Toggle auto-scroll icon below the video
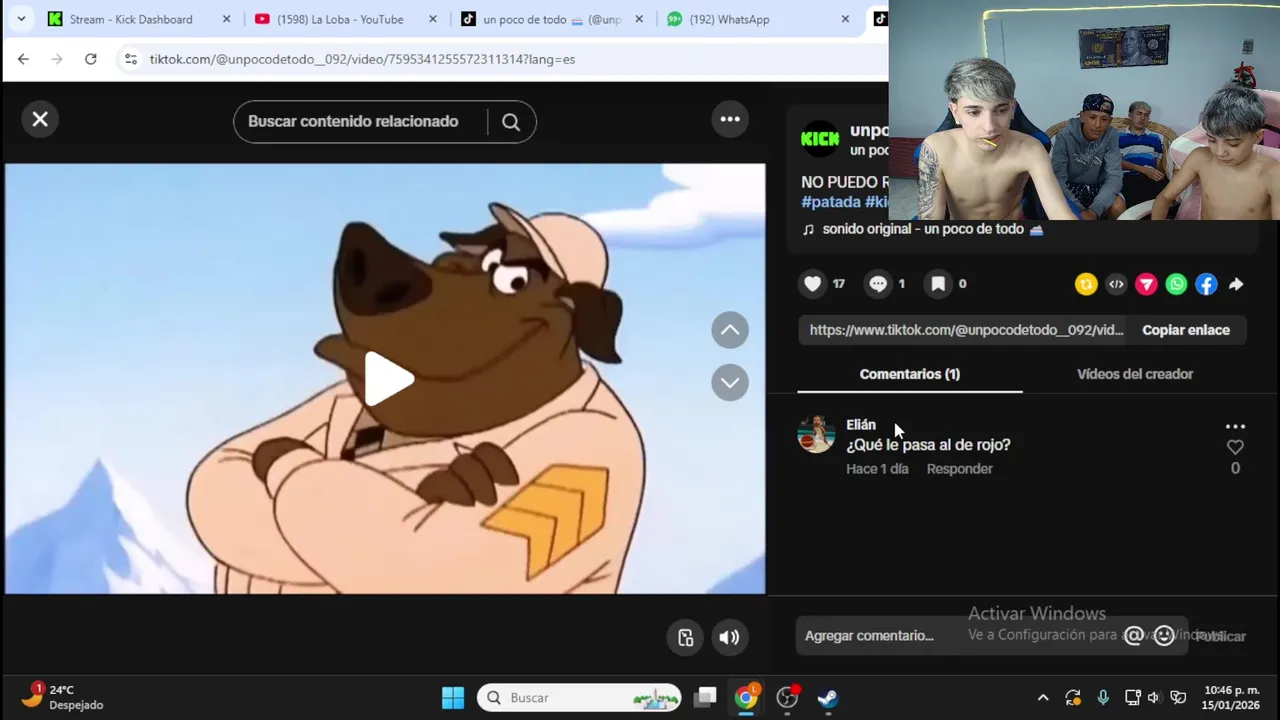The image size is (1280, 720). (x=686, y=638)
